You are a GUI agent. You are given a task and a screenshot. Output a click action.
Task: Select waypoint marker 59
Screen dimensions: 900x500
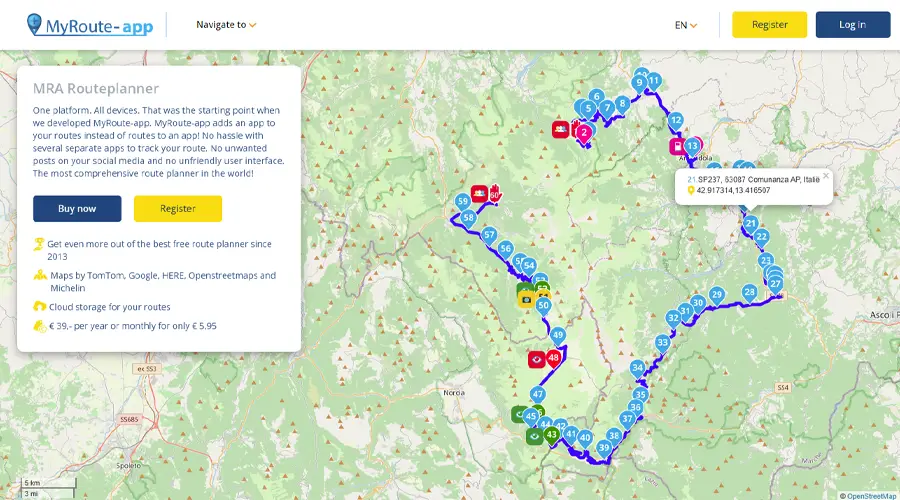463,202
